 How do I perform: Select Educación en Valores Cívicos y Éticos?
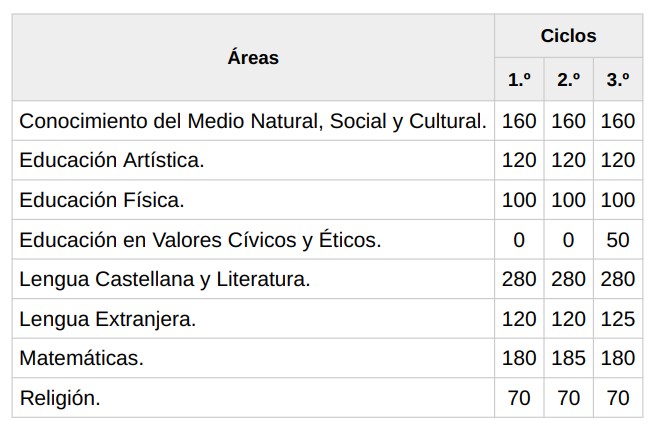[200, 240]
